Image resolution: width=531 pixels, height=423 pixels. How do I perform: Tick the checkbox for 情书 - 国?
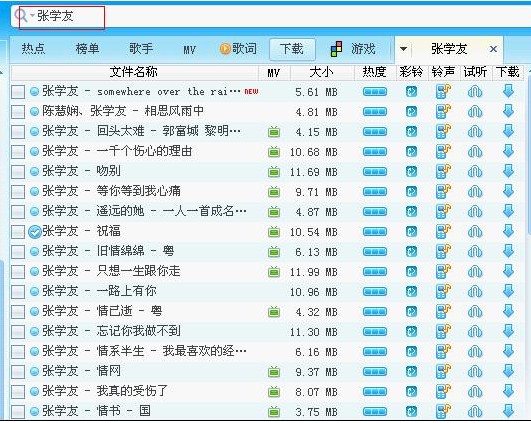pyautogui.click(x=18, y=411)
